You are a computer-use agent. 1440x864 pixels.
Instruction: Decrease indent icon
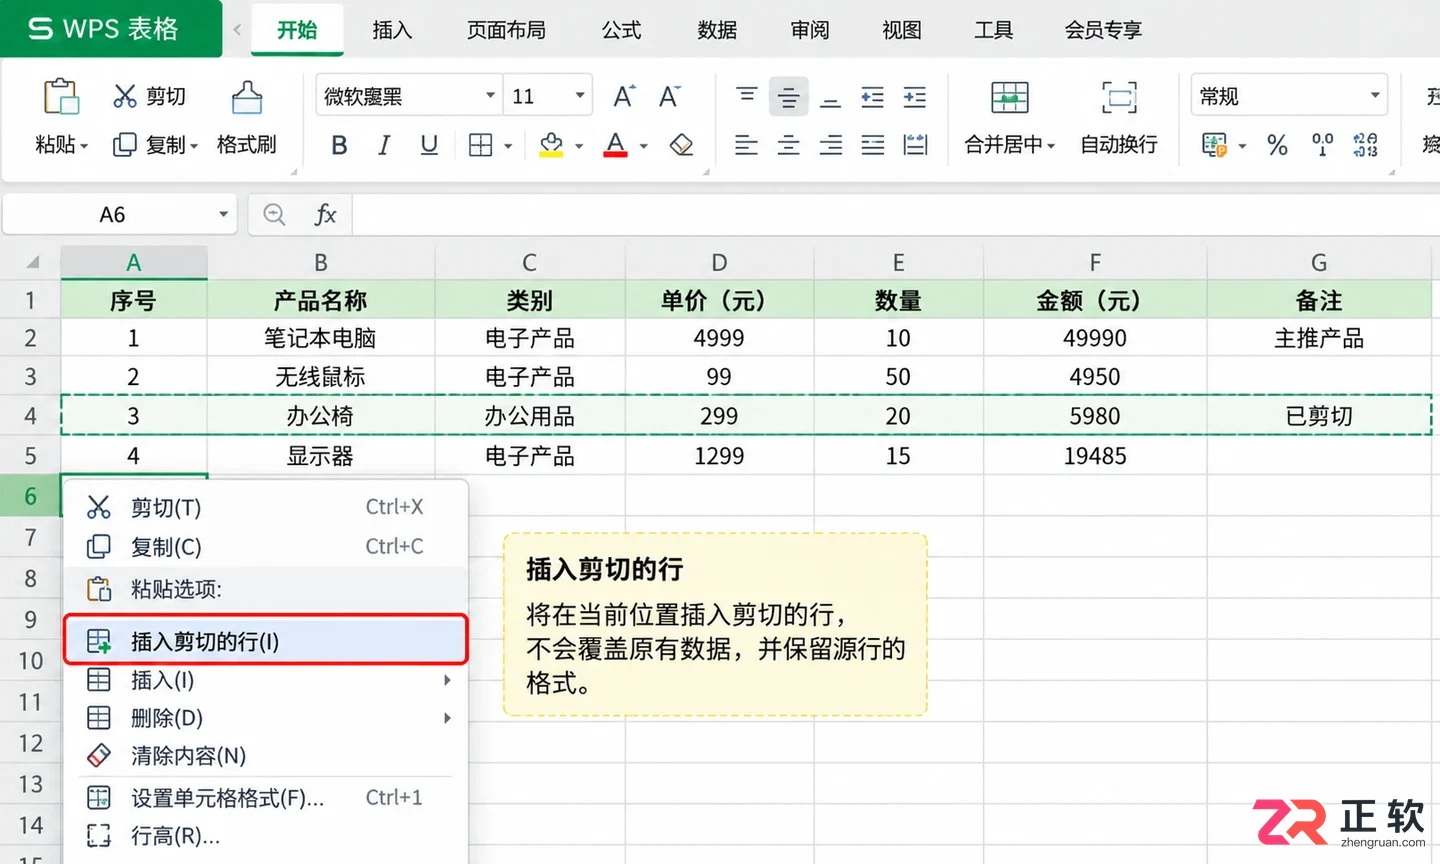(x=872, y=97)
